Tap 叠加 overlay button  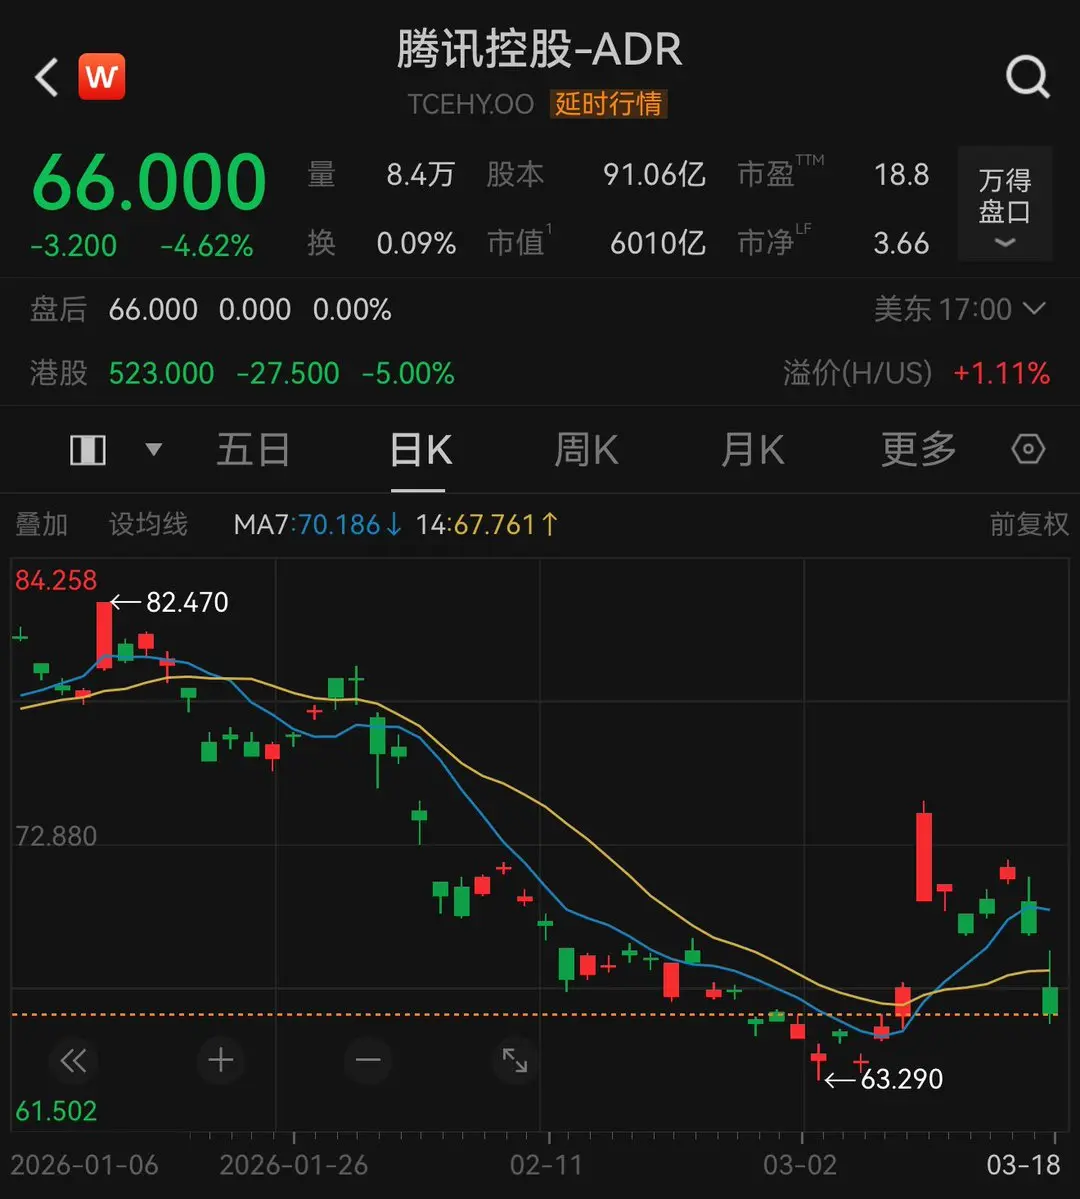[x=41, y=525]
